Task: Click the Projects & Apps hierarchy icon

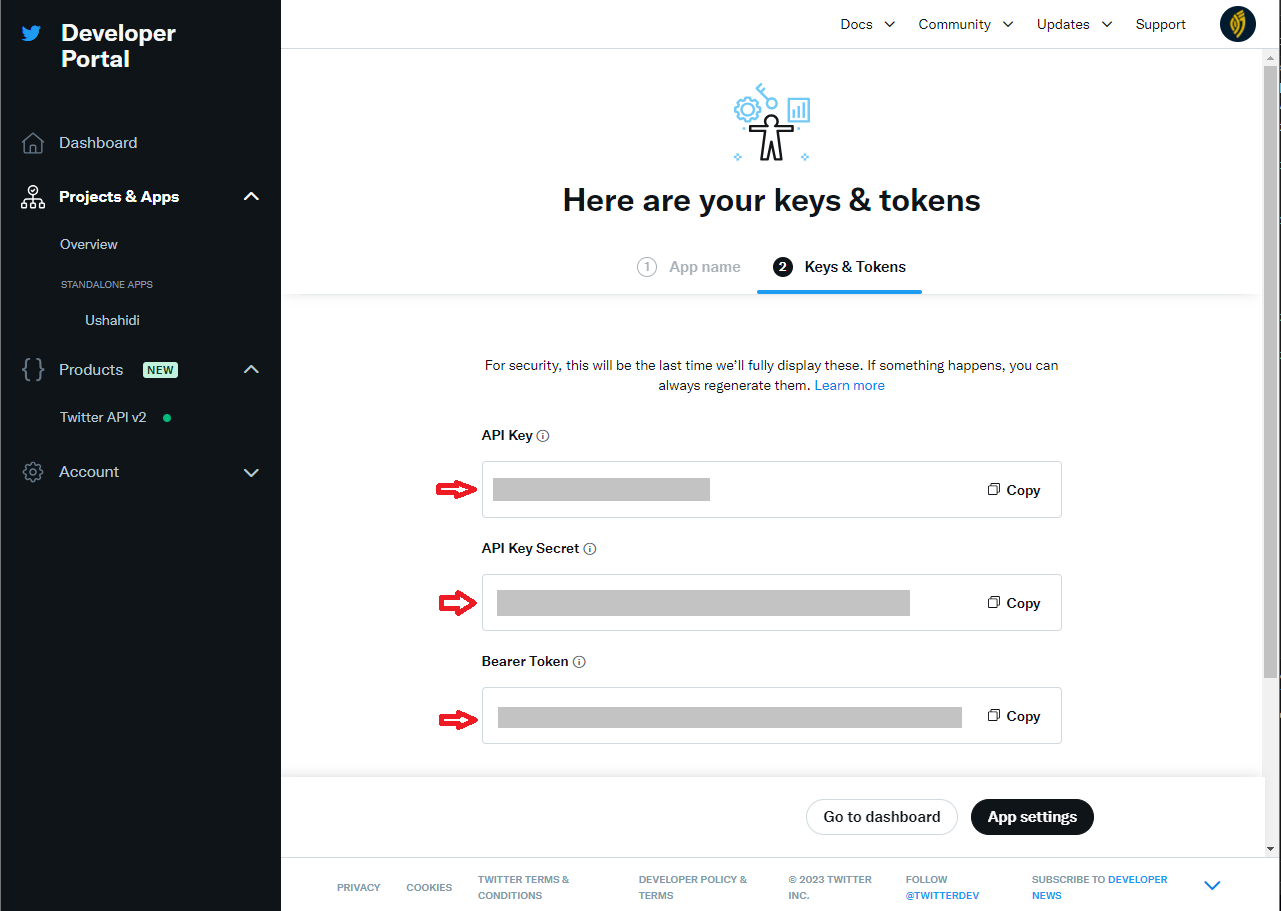Action: pos(33,197)
